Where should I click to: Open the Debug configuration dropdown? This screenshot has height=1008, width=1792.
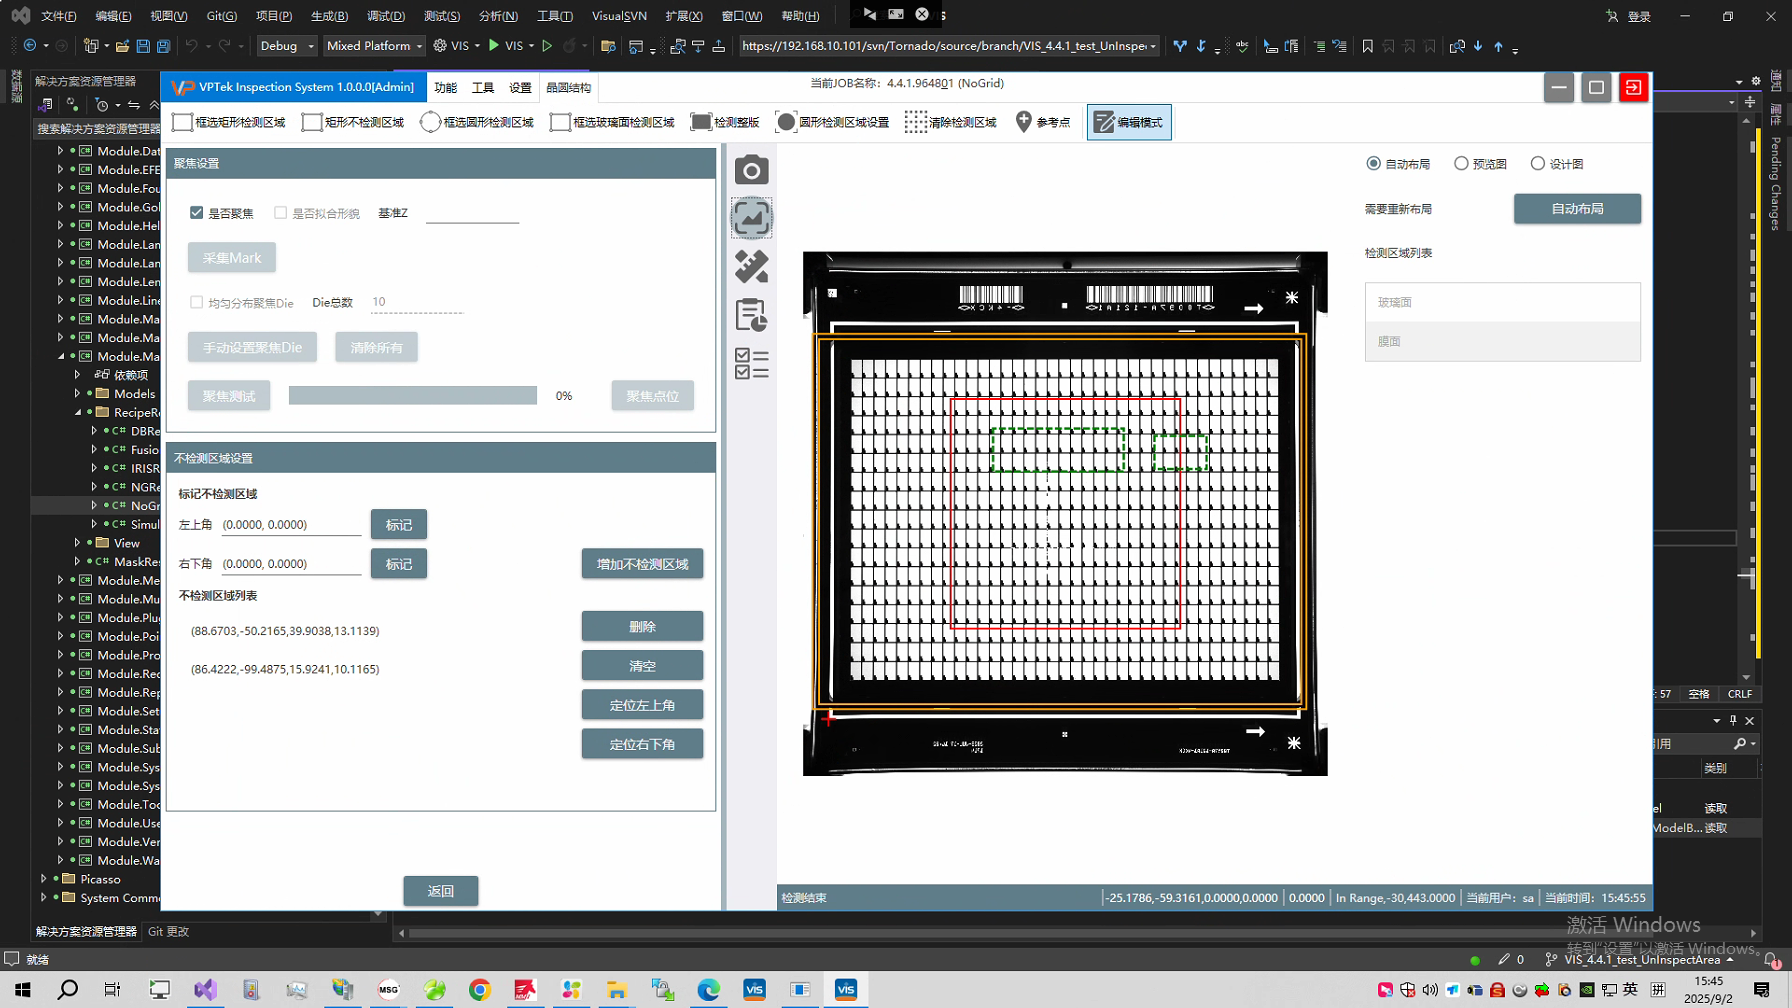287,46
